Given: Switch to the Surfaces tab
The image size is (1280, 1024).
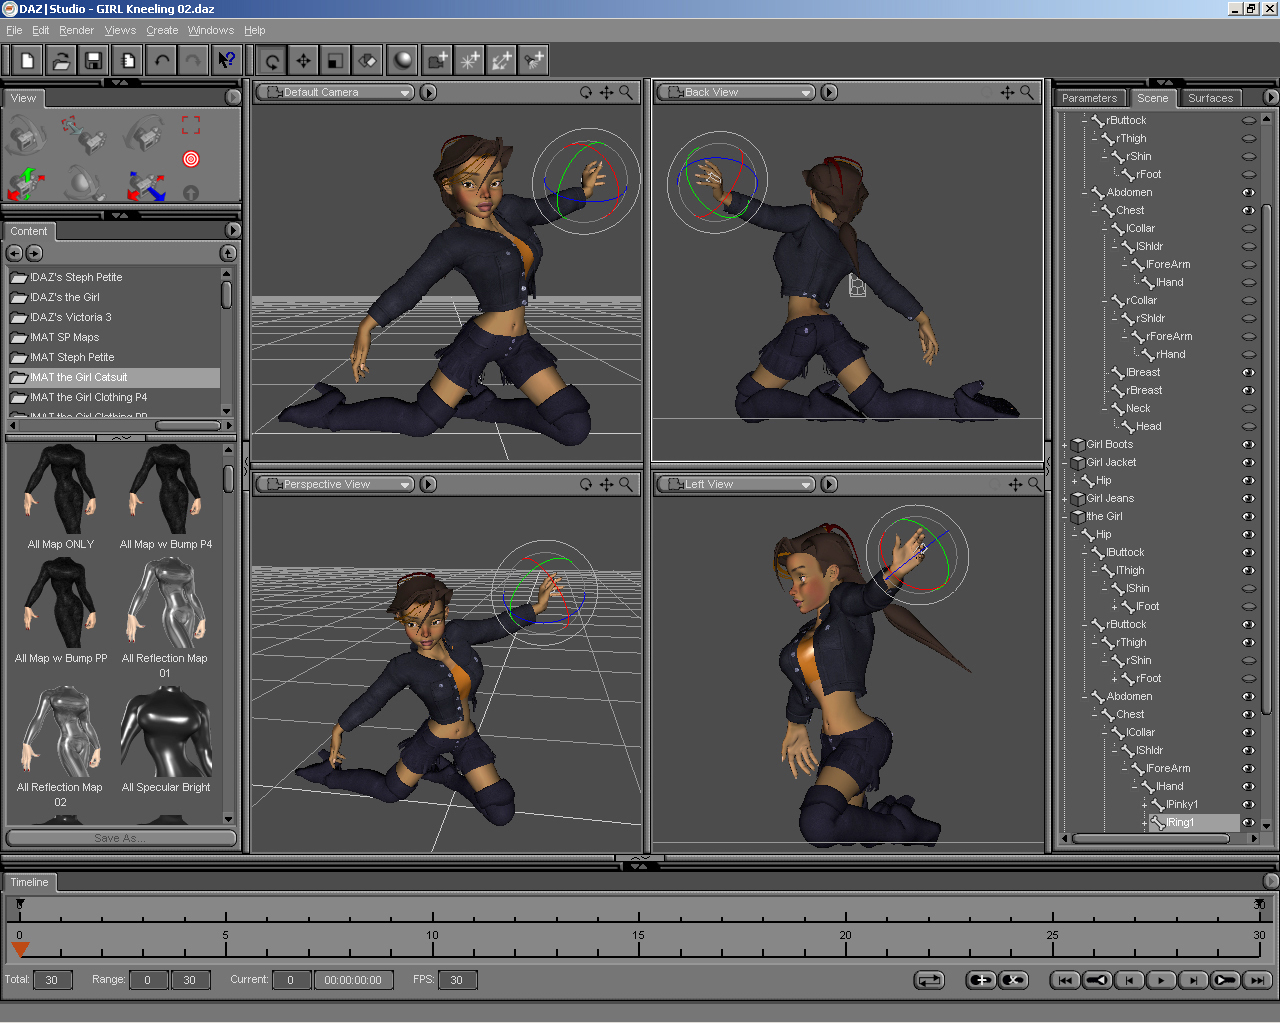Looking at the screenshot, I should (1210, 98).
